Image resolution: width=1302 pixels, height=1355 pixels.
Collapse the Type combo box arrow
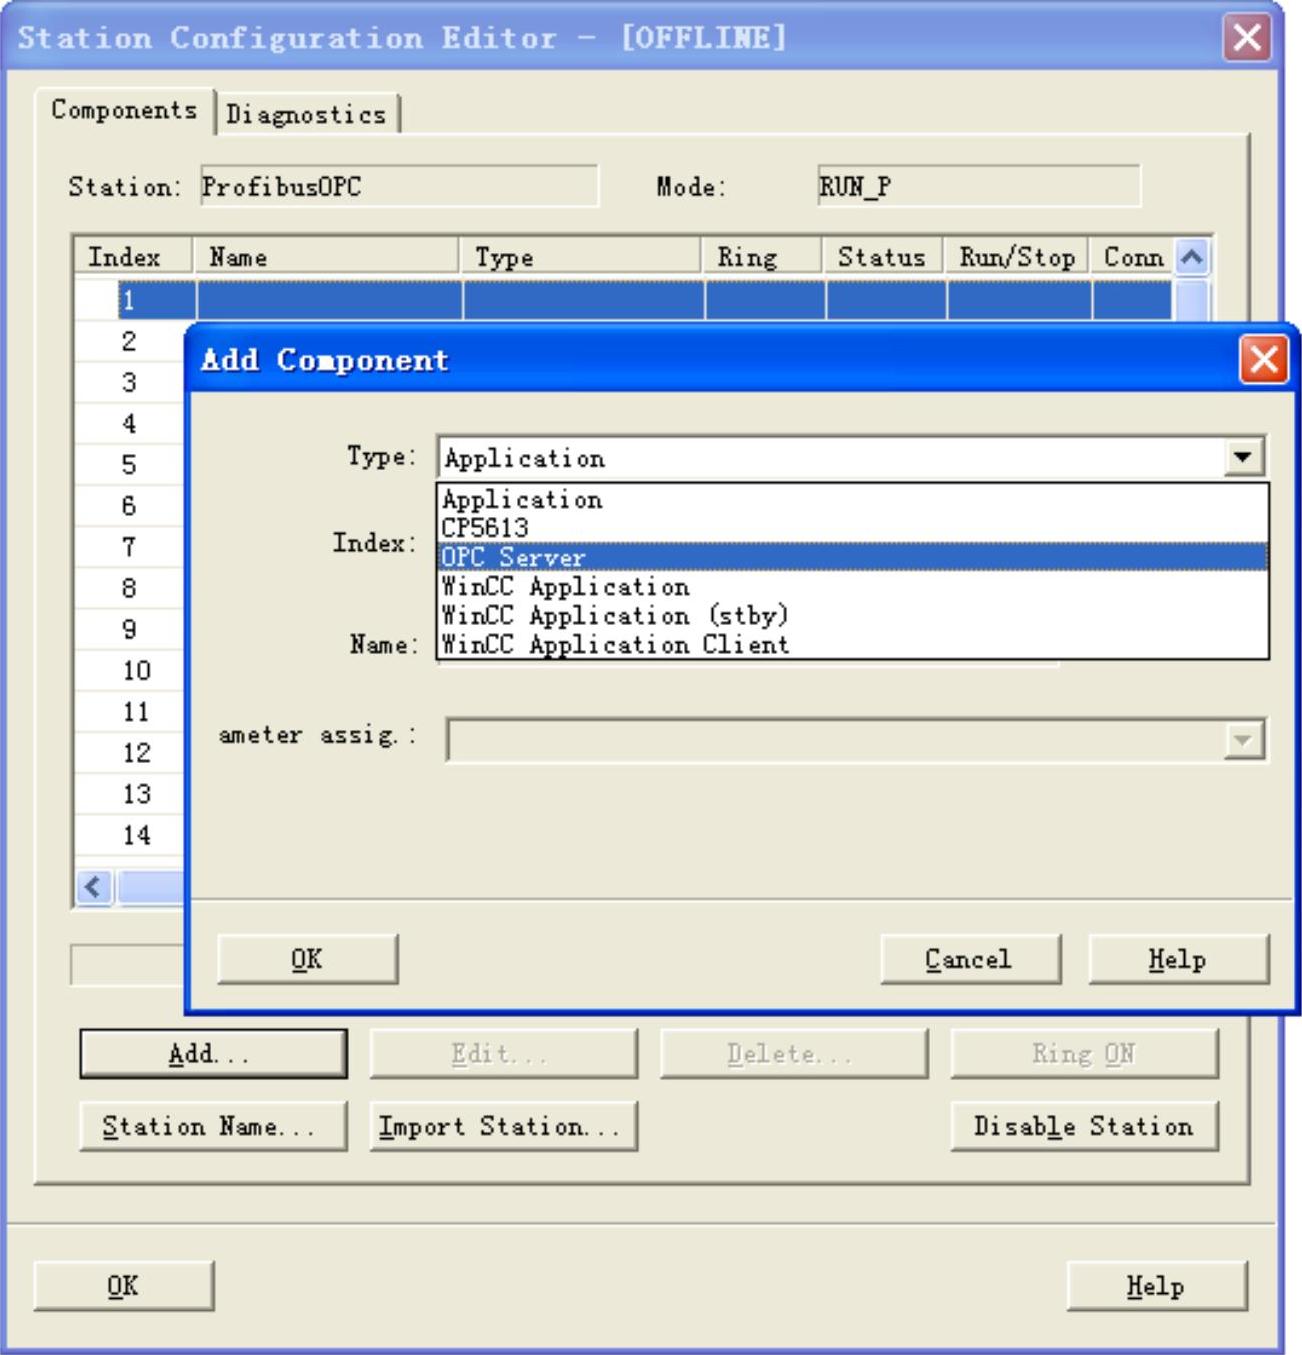click(1243, 458)
